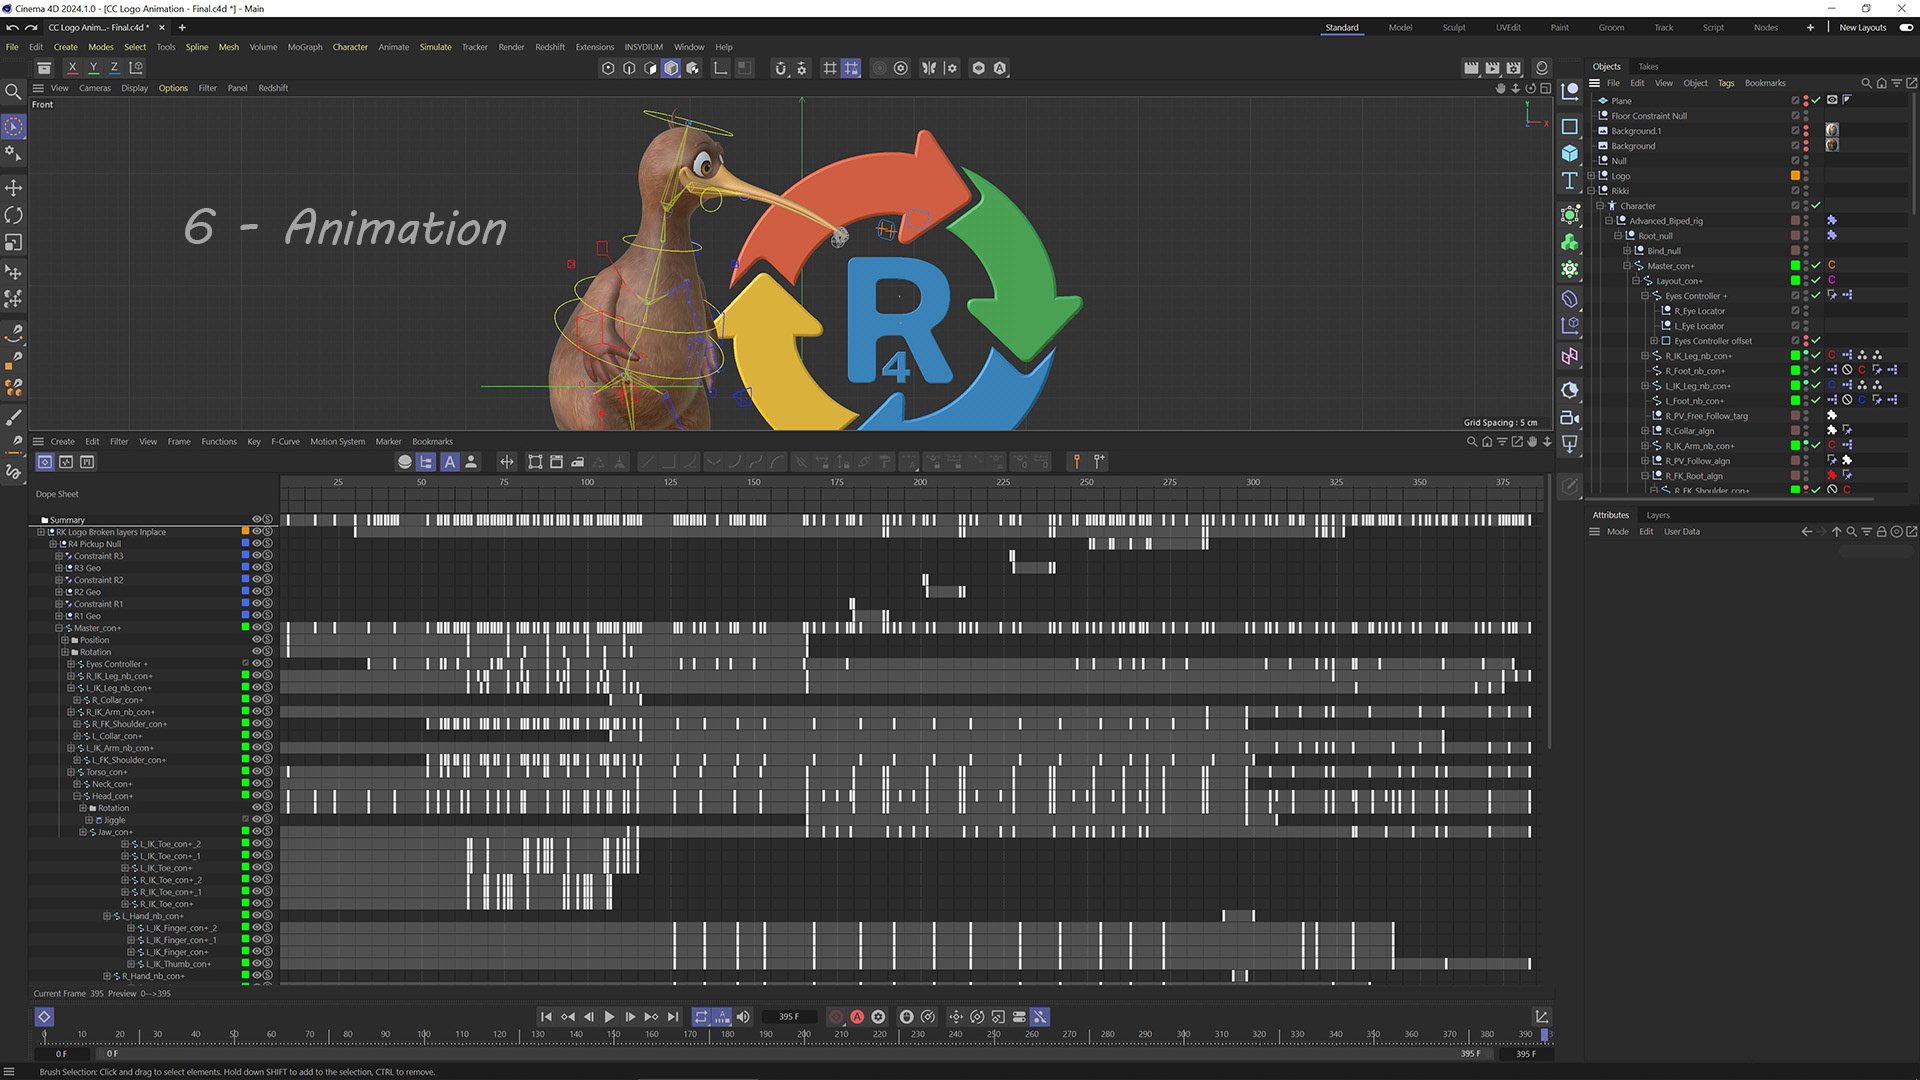Toggle enable checkmark of Master_con+ object

pyautogui.click(x=1816, y=266)
